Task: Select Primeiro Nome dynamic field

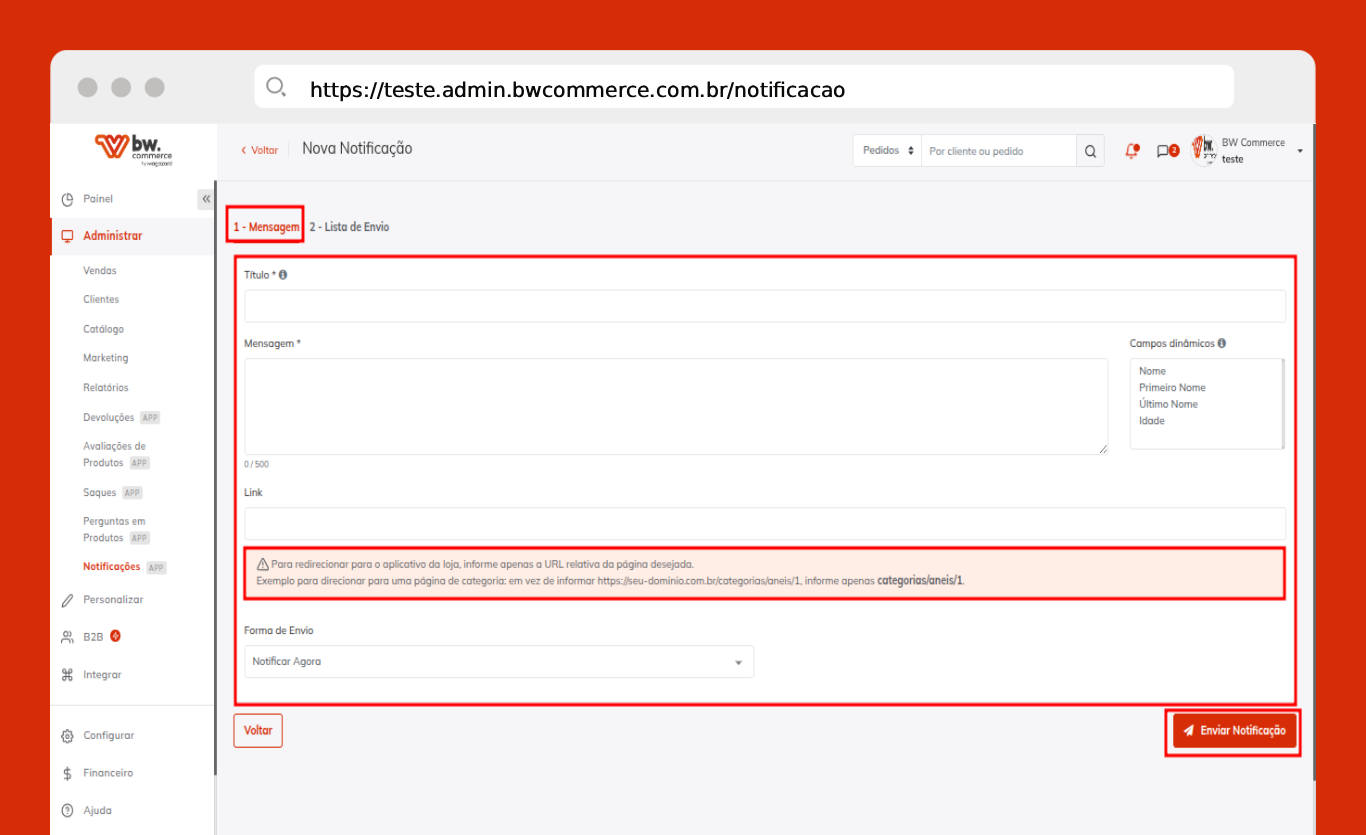Action: point(1172,388)
